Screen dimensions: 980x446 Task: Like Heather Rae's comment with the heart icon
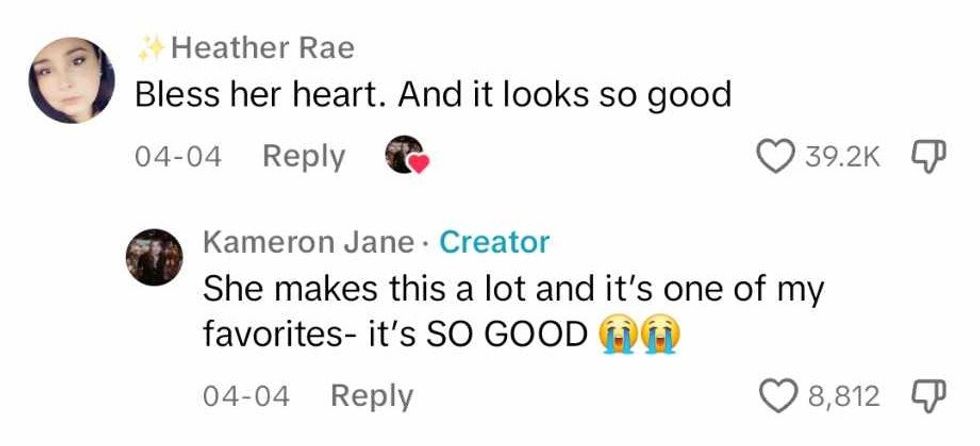(x=777, y=157)
